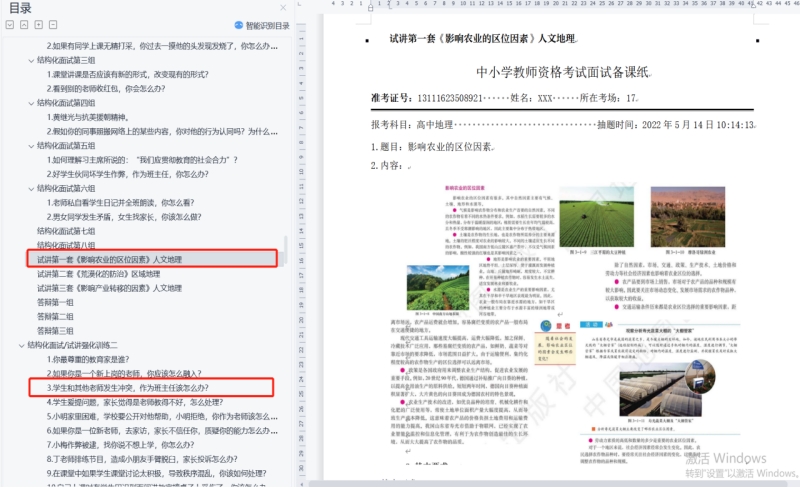Select 答辩第一组 in the outline
Screen dimensions: 801x488
pos(55,302)
